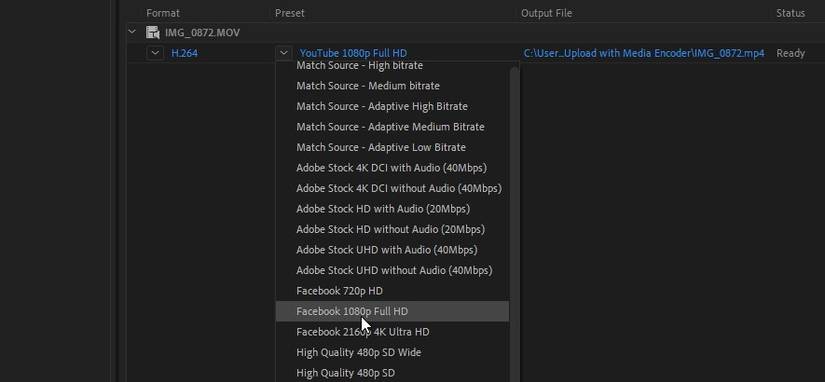Viewport: 825px width, 382px height.
Task: Choose Facebook 720p HD preset
Action: tap(392, 291)
